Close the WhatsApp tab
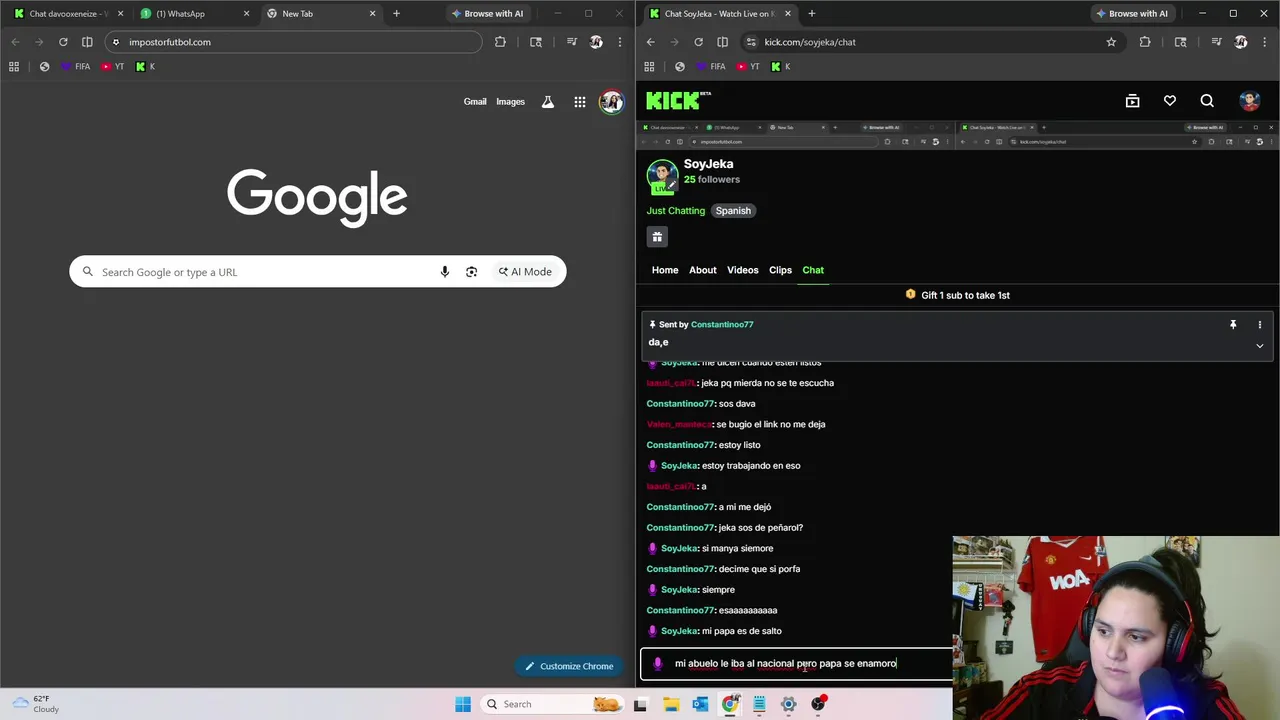1280x720 pixels. click(247, 14)
